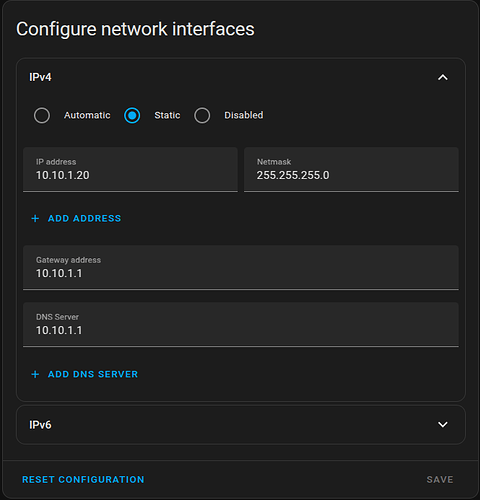Viewport: 480px width, 500px height.
Task: Select the Disabled radio button
Action: click(202, 115)
